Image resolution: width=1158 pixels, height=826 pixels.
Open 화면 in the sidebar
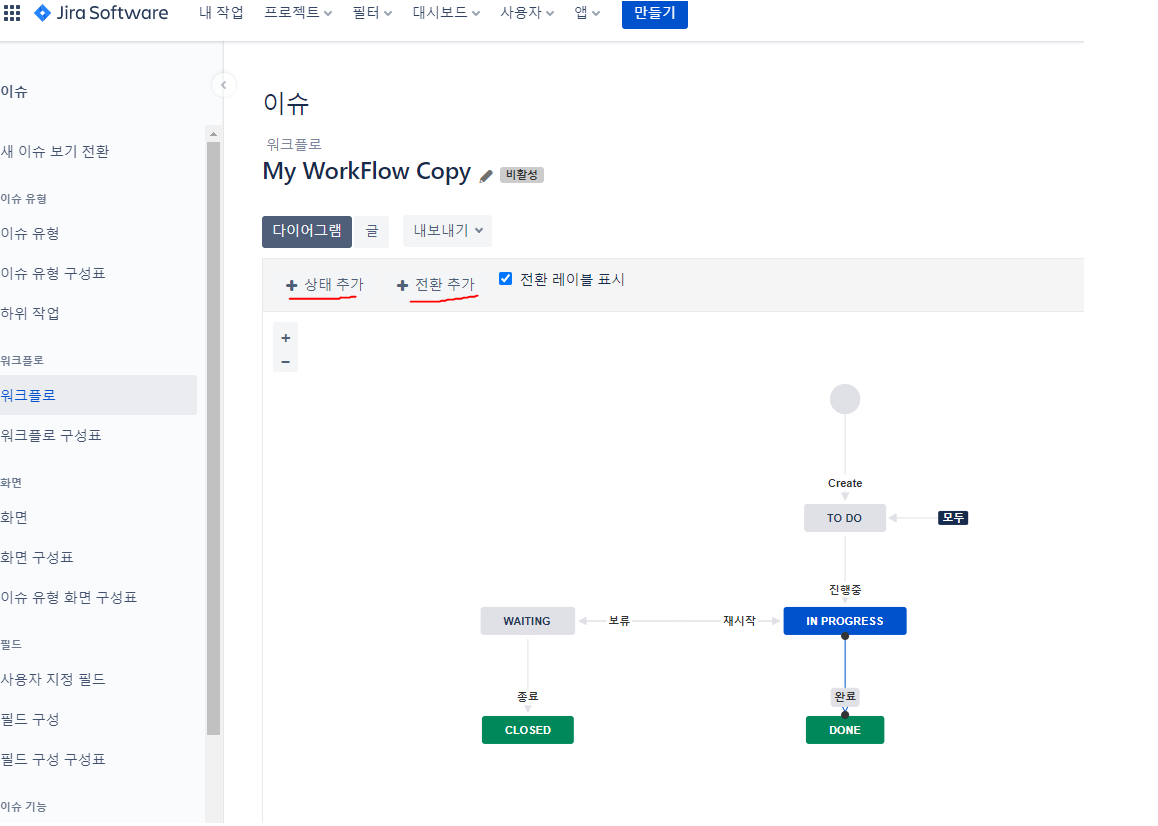coord(14,517)
